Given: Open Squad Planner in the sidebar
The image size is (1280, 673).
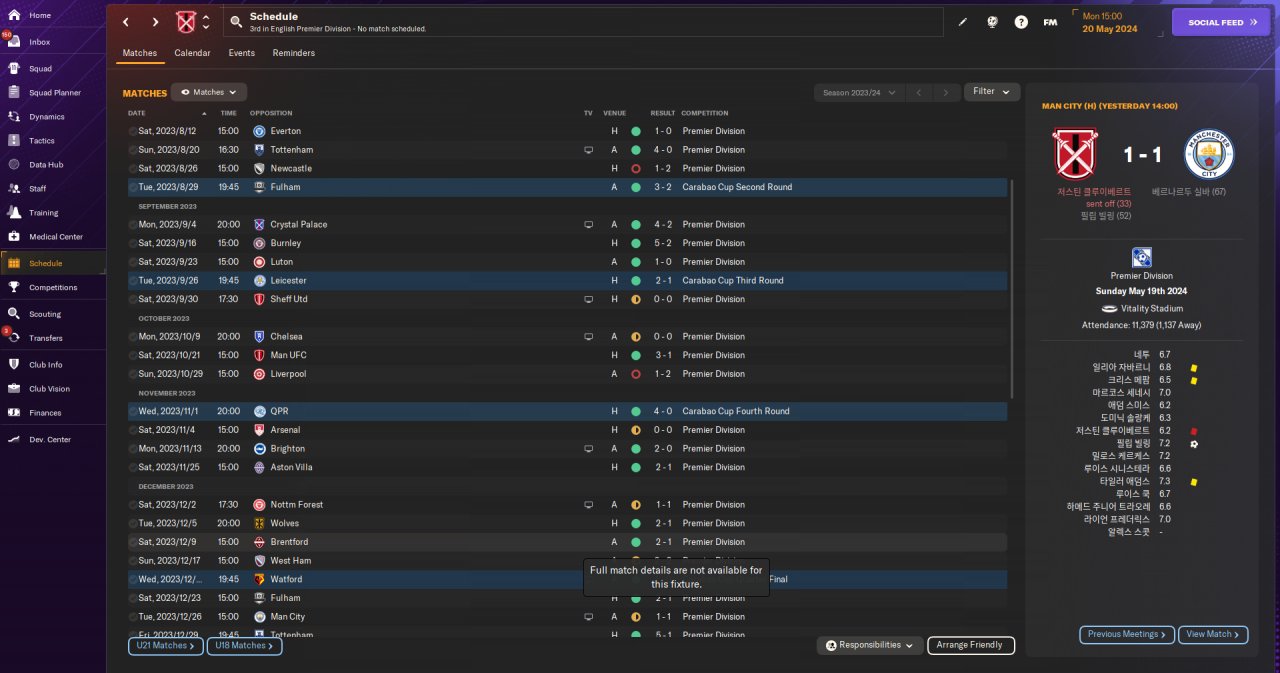Looking at the screenshot, I should tap(52, 93).
